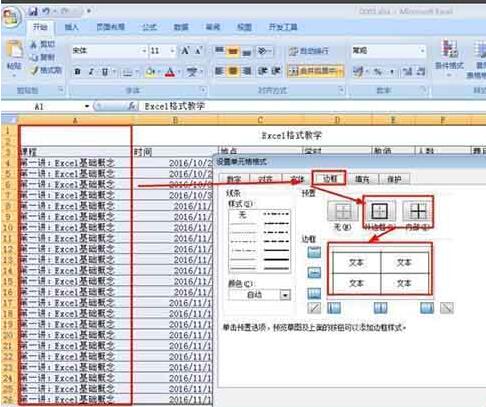
Task: Open the Alignment group dialog launcher
Action: pyautogui.click(x=341, y=90)
